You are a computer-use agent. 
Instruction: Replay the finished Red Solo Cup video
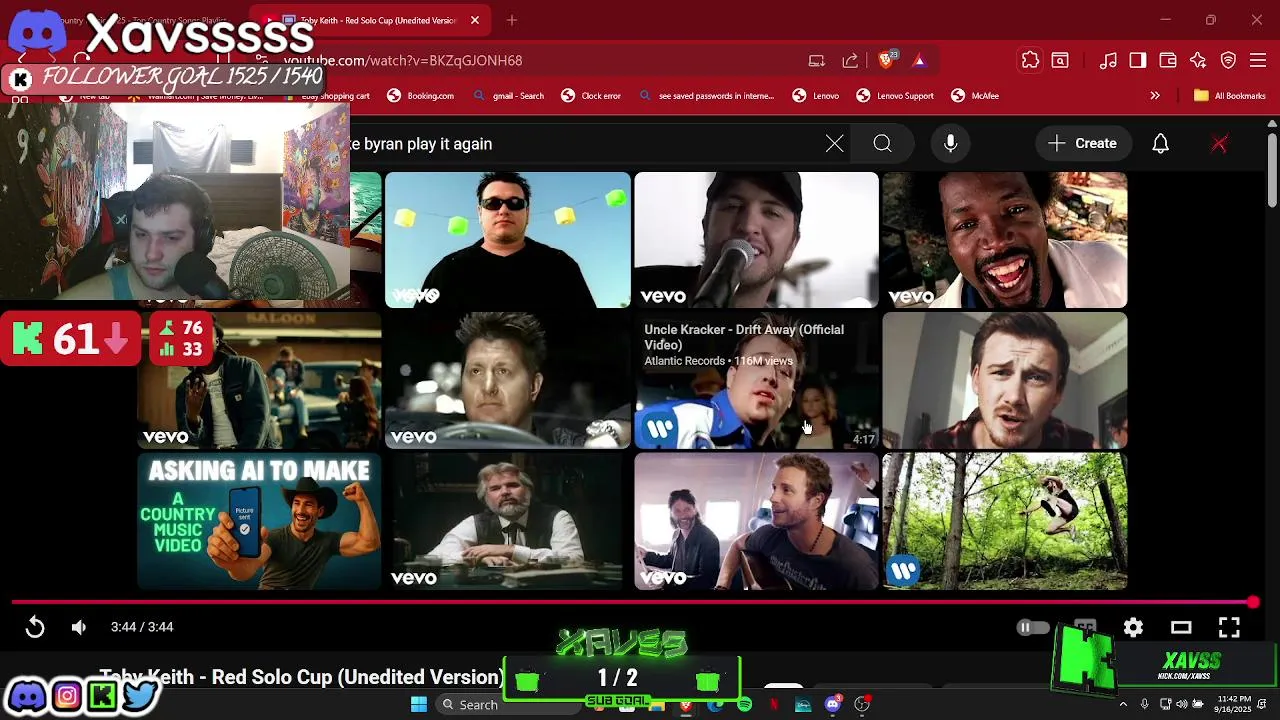pyautogui.click(x=35, y=627)
